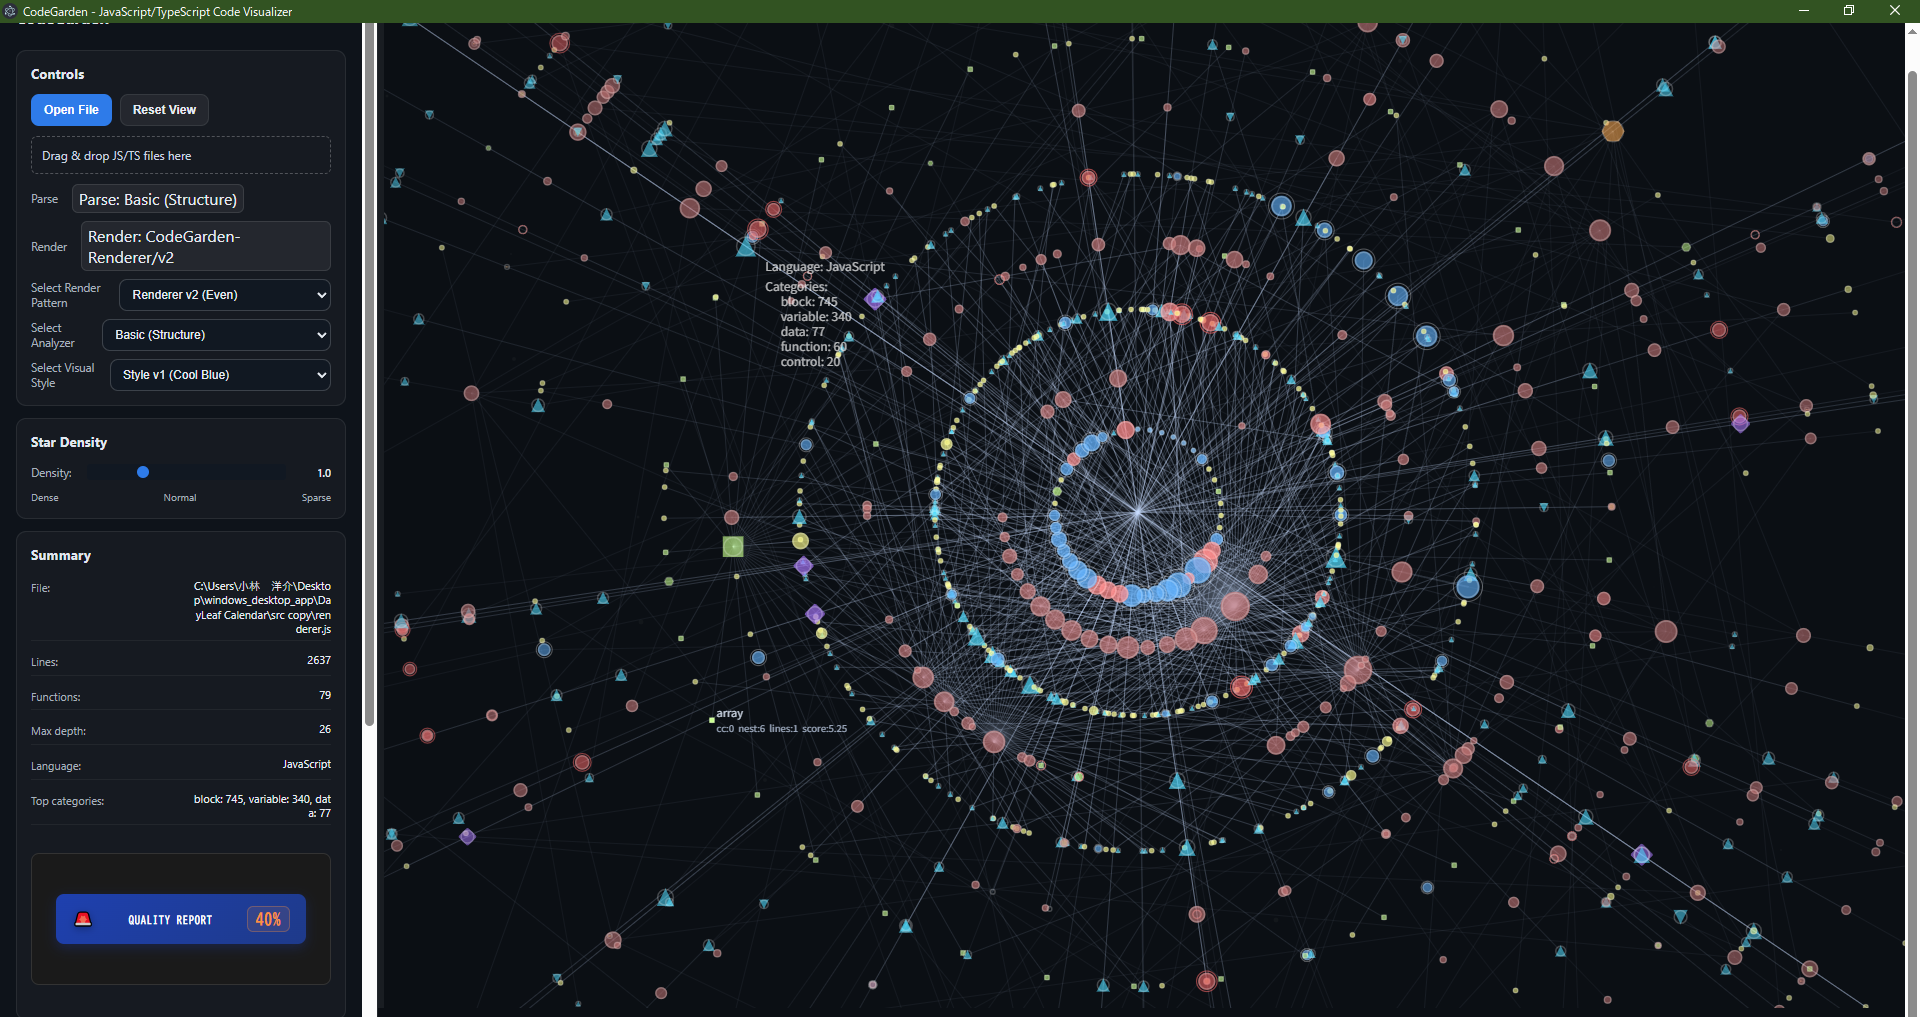1920x1017 pixels.
Task: Click Render: CodeGarden-Renderer/v2
Action: click(205, 246)
